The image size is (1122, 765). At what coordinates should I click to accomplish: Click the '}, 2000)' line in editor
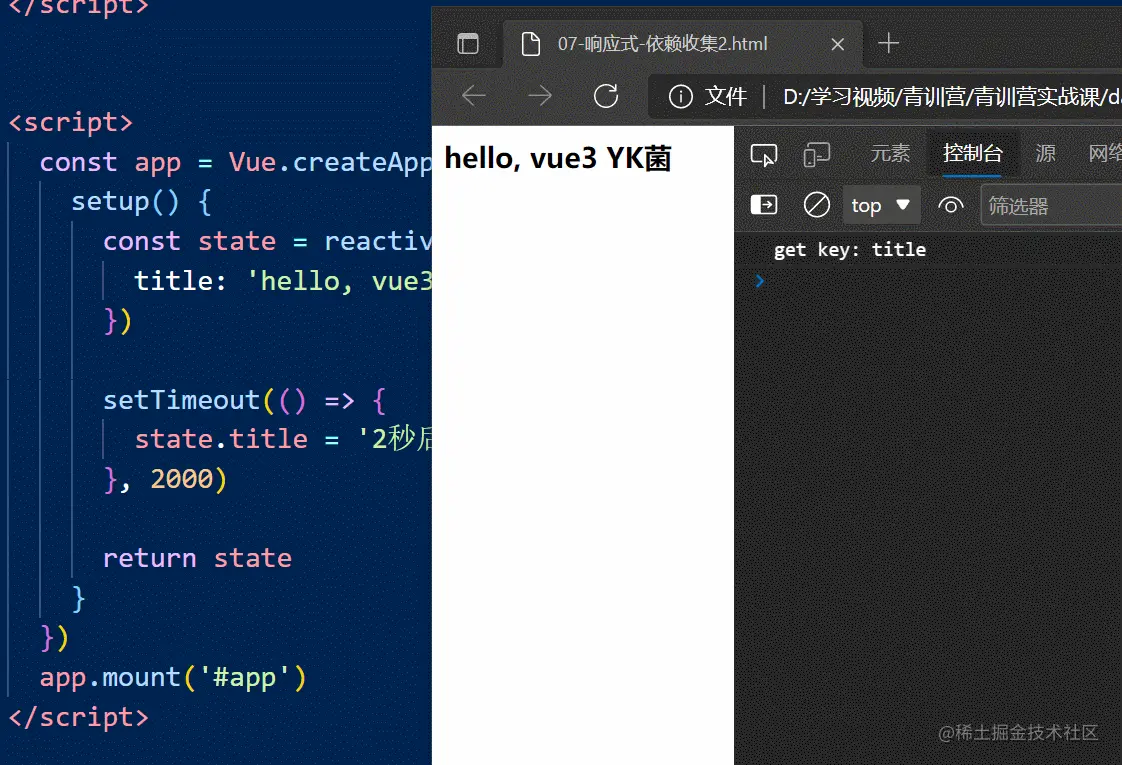coord(165,479)
